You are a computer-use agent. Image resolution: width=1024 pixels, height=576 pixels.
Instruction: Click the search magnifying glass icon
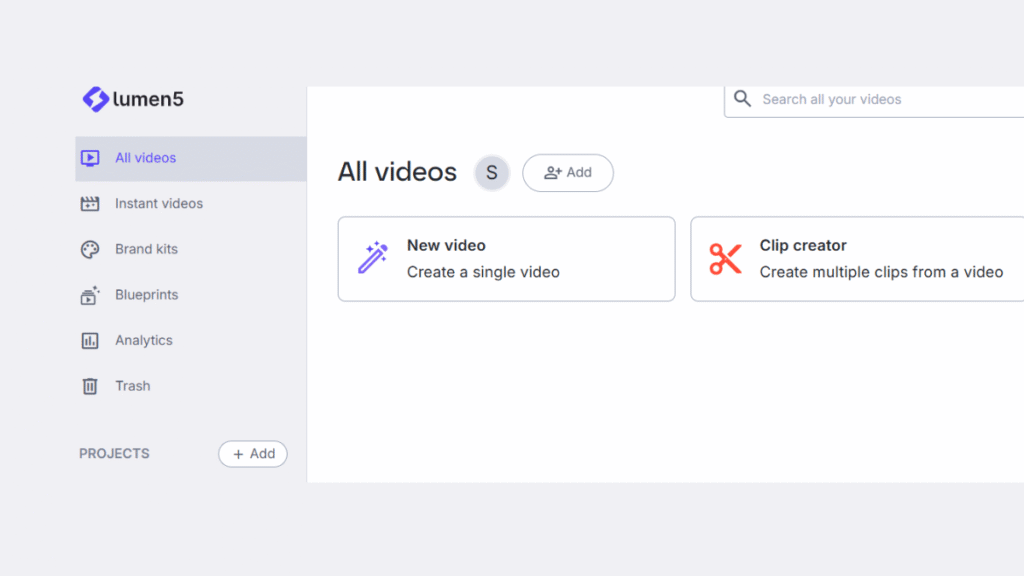742,99
